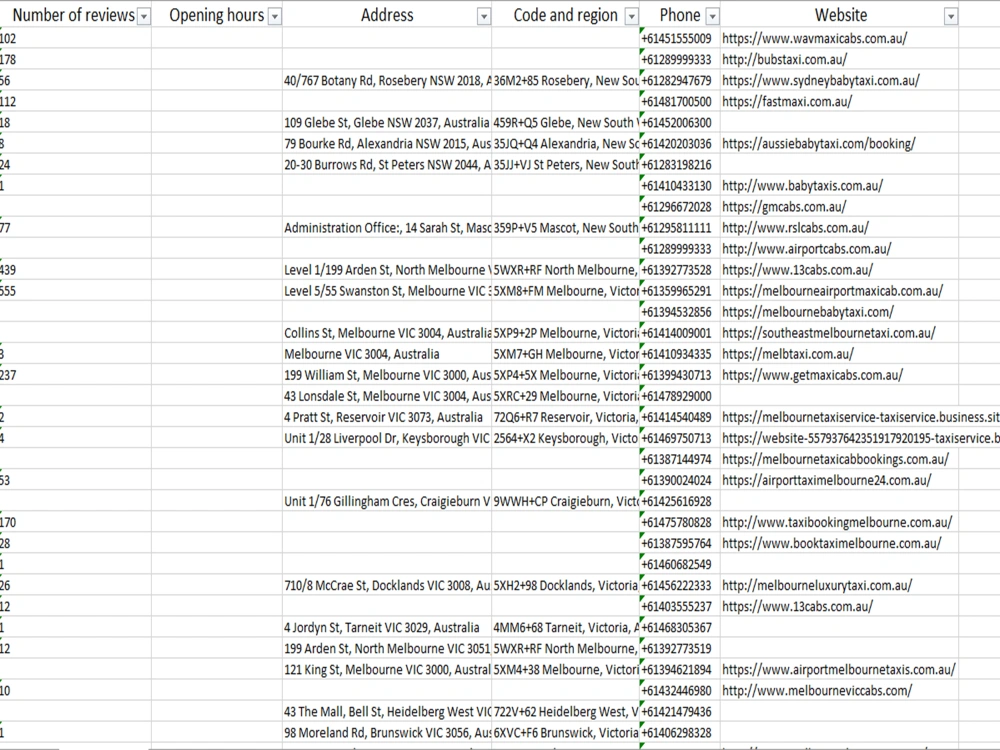Select address 4 Pratt St, Reservoir
The width and height of the screenshot is (1000, 750).
coord(387,417)
